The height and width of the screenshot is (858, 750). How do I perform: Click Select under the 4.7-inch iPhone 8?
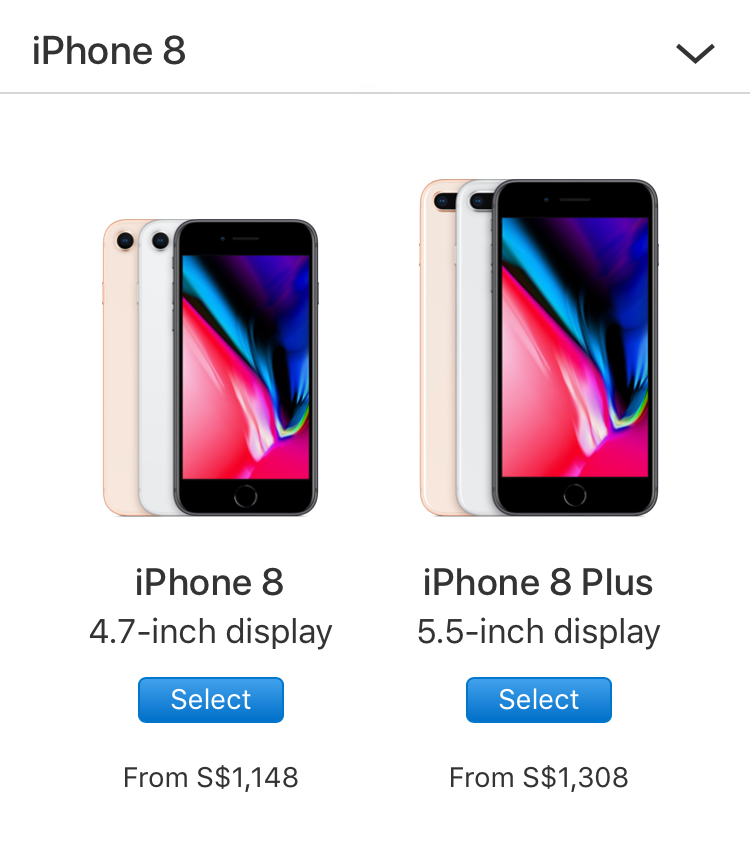coord(211,700)
